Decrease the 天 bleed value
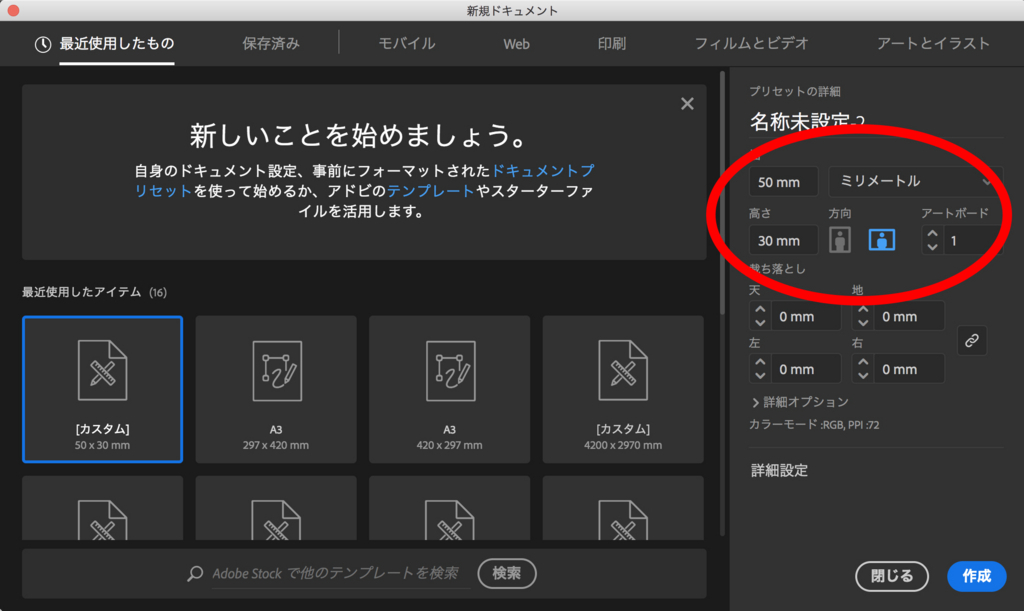 [x=760, y=323]
